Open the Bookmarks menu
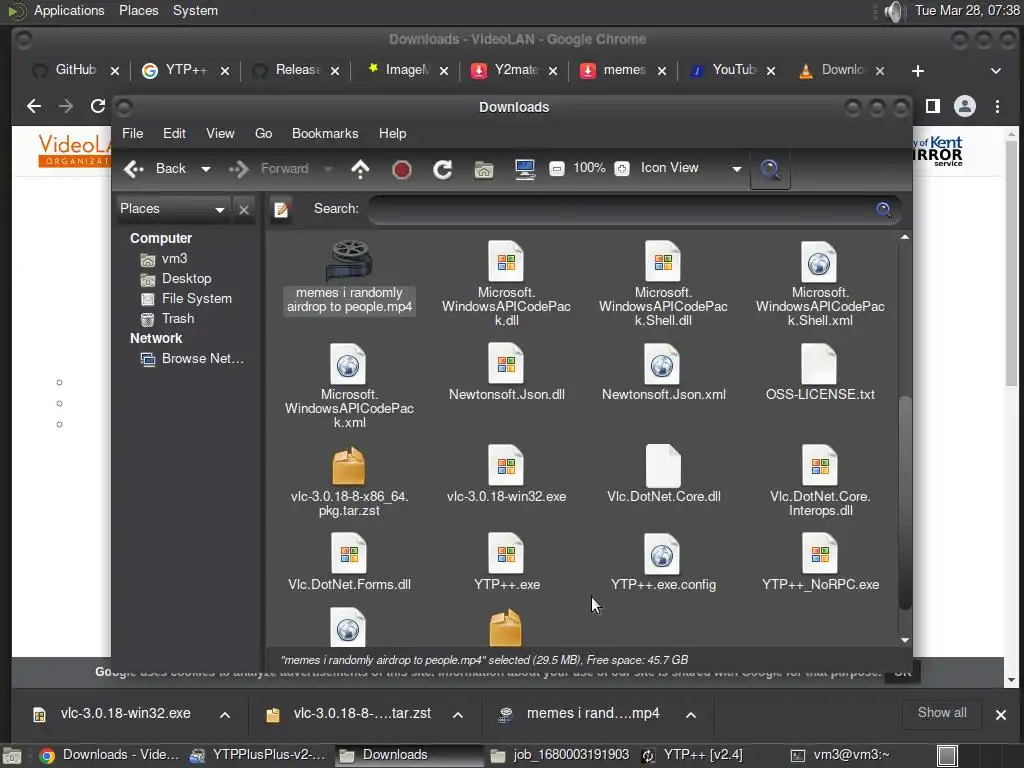Screen dimensions: 1024x768 325,133
